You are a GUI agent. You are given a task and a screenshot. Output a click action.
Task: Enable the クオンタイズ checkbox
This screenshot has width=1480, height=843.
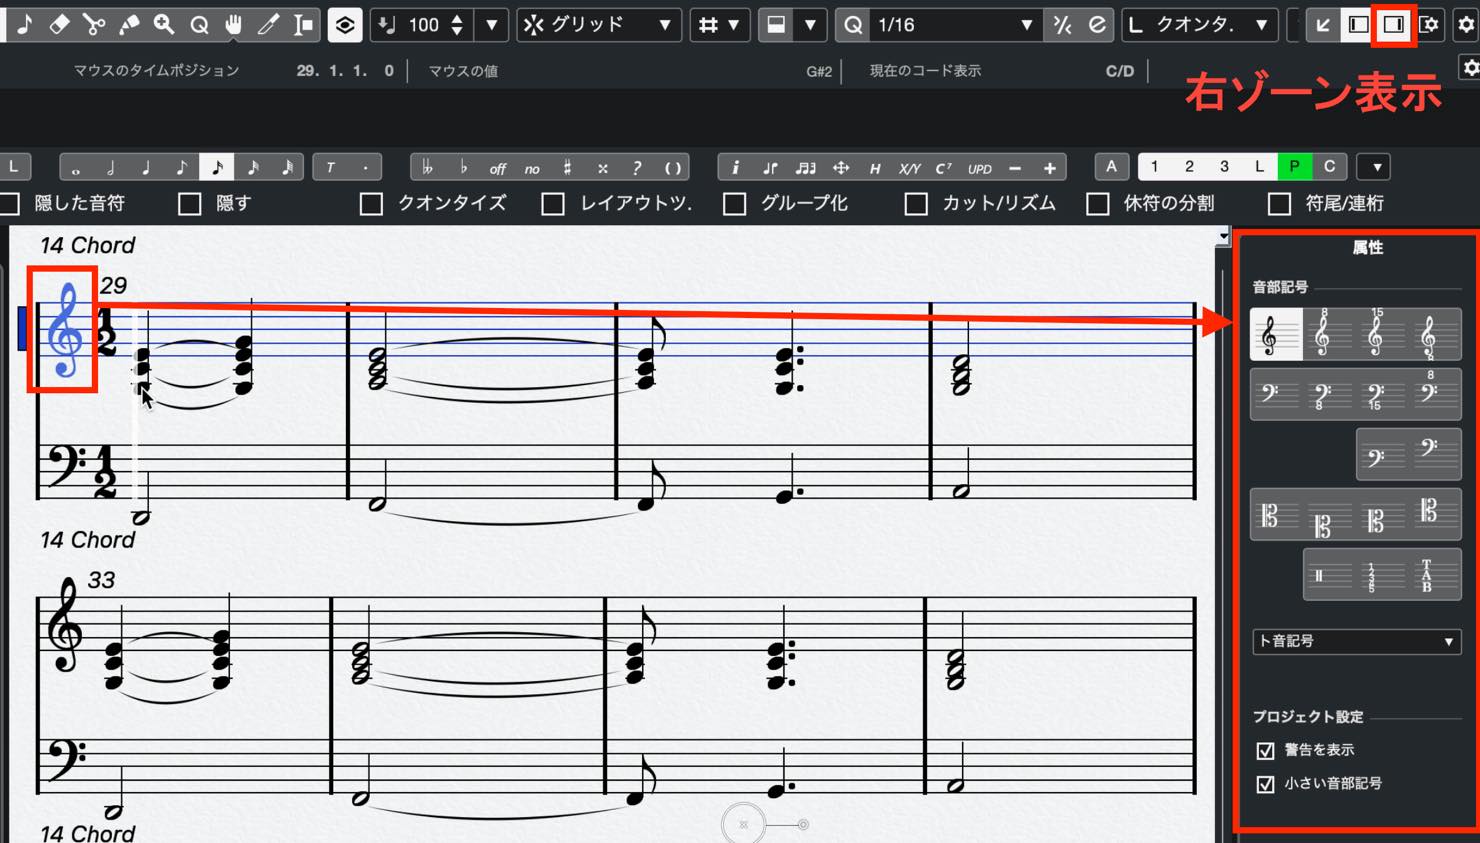pos(371,203)
